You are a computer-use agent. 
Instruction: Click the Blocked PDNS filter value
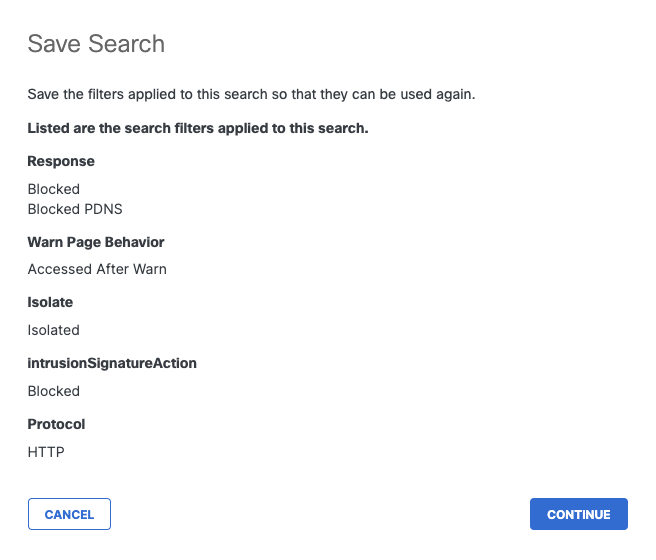(x=75, y=209)
